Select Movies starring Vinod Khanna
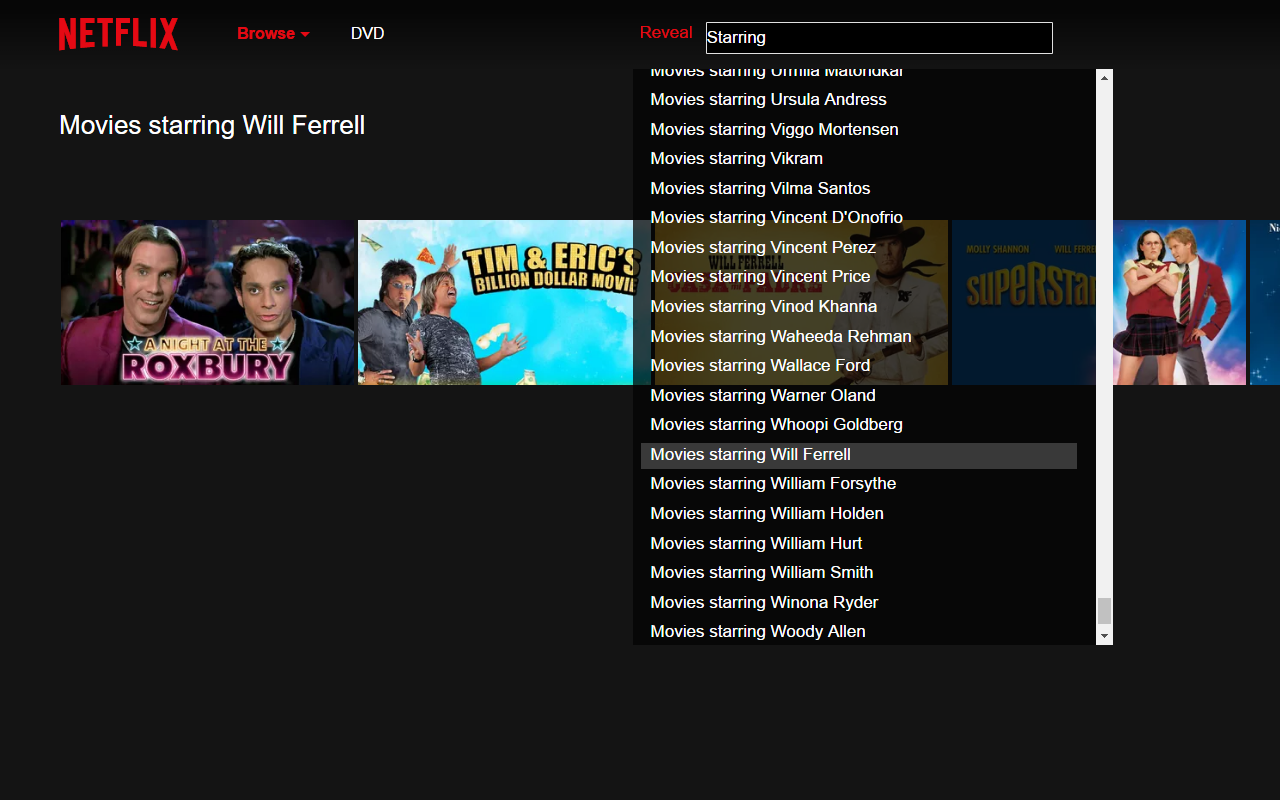Screen dimensions: 1280x800 (x=859, y=306)
